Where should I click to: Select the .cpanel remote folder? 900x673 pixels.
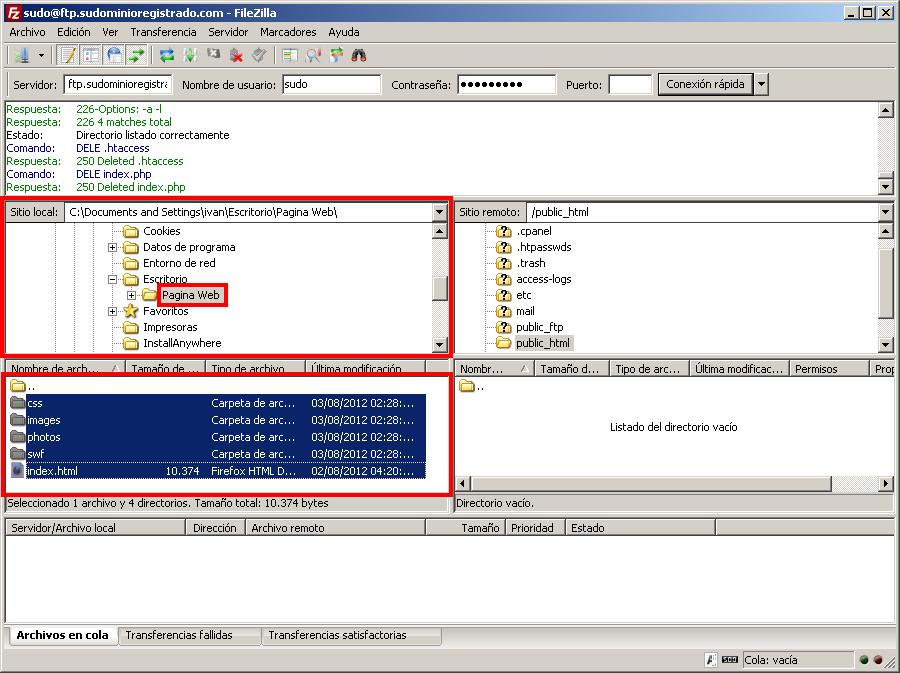point(534,231)
